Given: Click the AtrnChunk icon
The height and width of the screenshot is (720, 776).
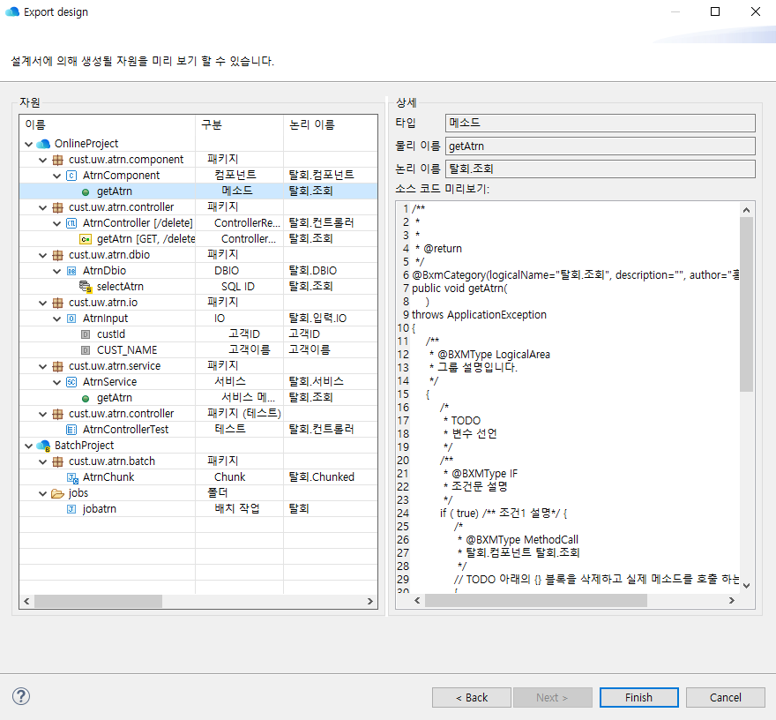Looking at the screenshot, I should pyautogui.click(x=71, y=477).
